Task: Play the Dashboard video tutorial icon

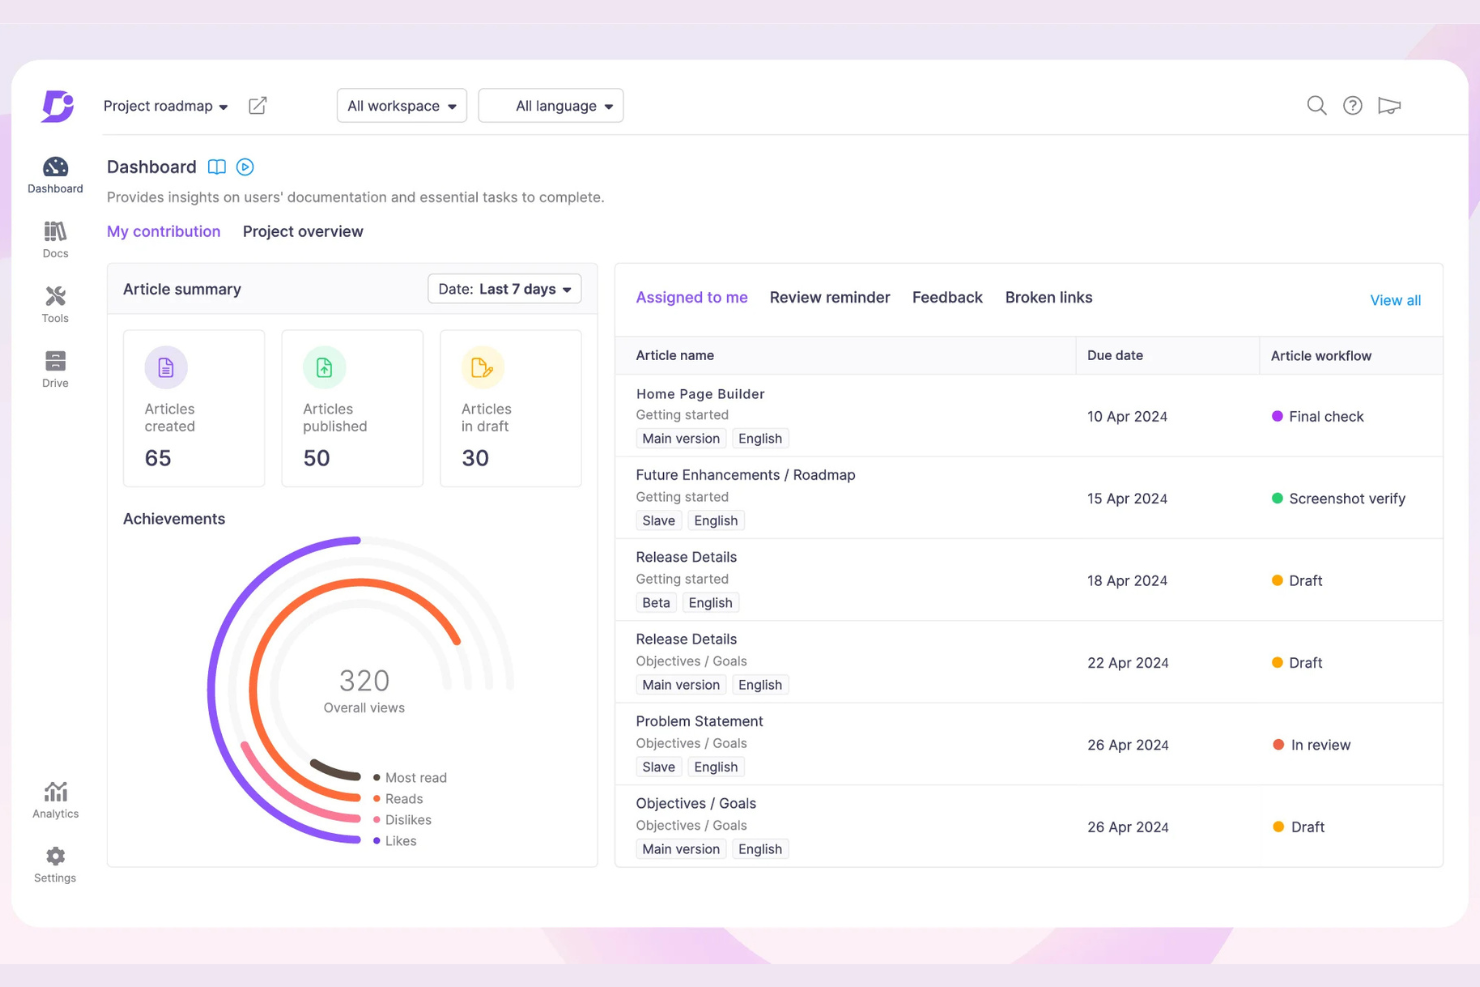Action: (245, 167)
